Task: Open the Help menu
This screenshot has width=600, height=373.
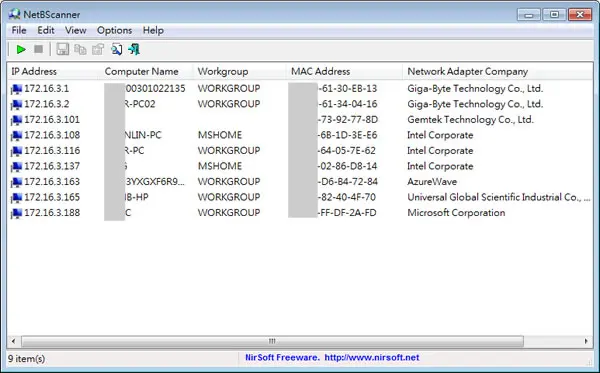Action: pyautogui.click(x=153, y=30)
